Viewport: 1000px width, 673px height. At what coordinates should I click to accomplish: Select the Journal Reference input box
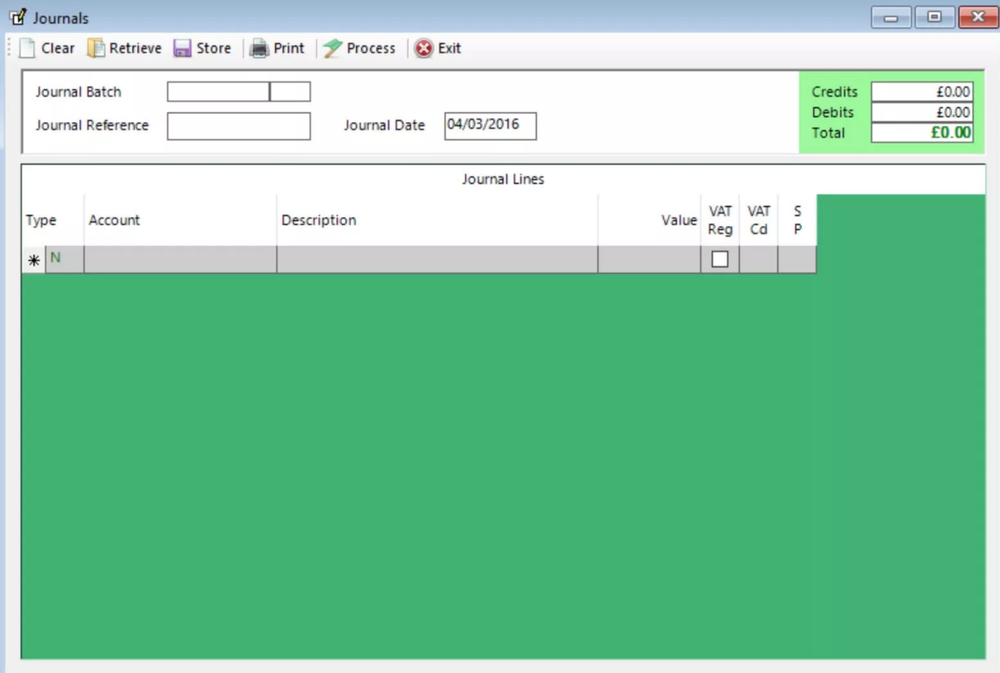click(238, 125)
